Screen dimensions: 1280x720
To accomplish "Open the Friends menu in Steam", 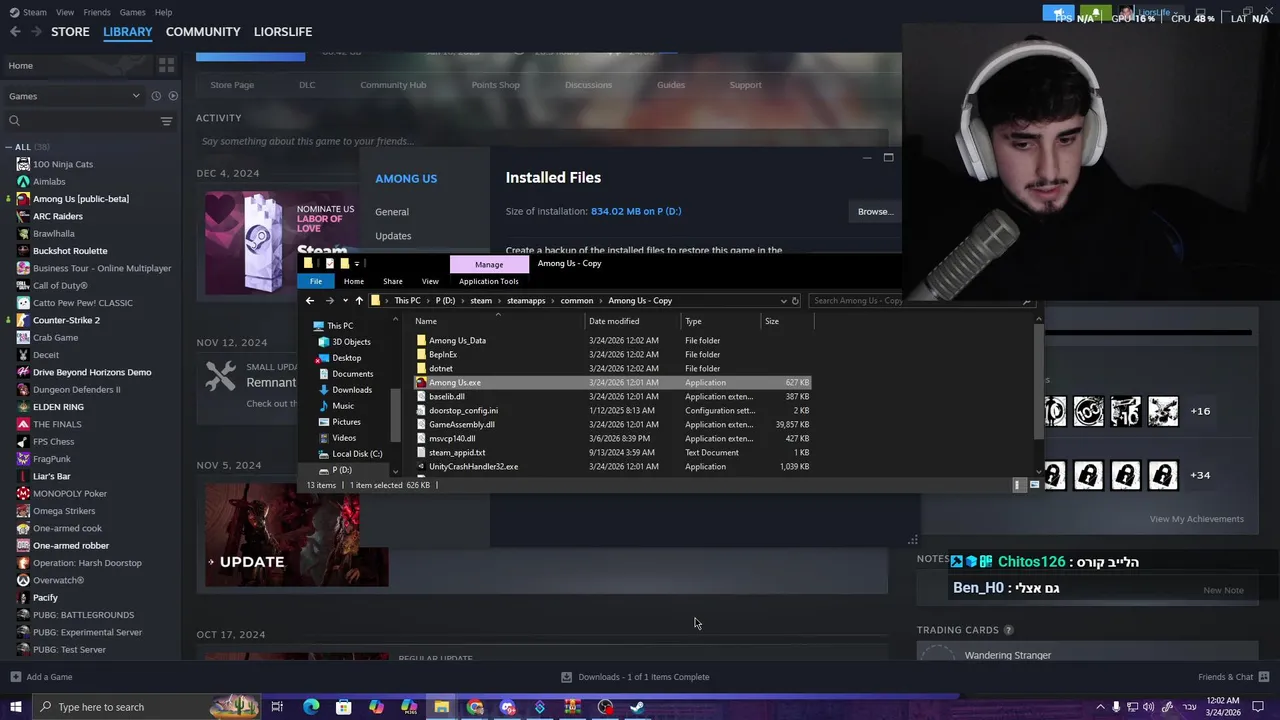I will click(97, 12).
